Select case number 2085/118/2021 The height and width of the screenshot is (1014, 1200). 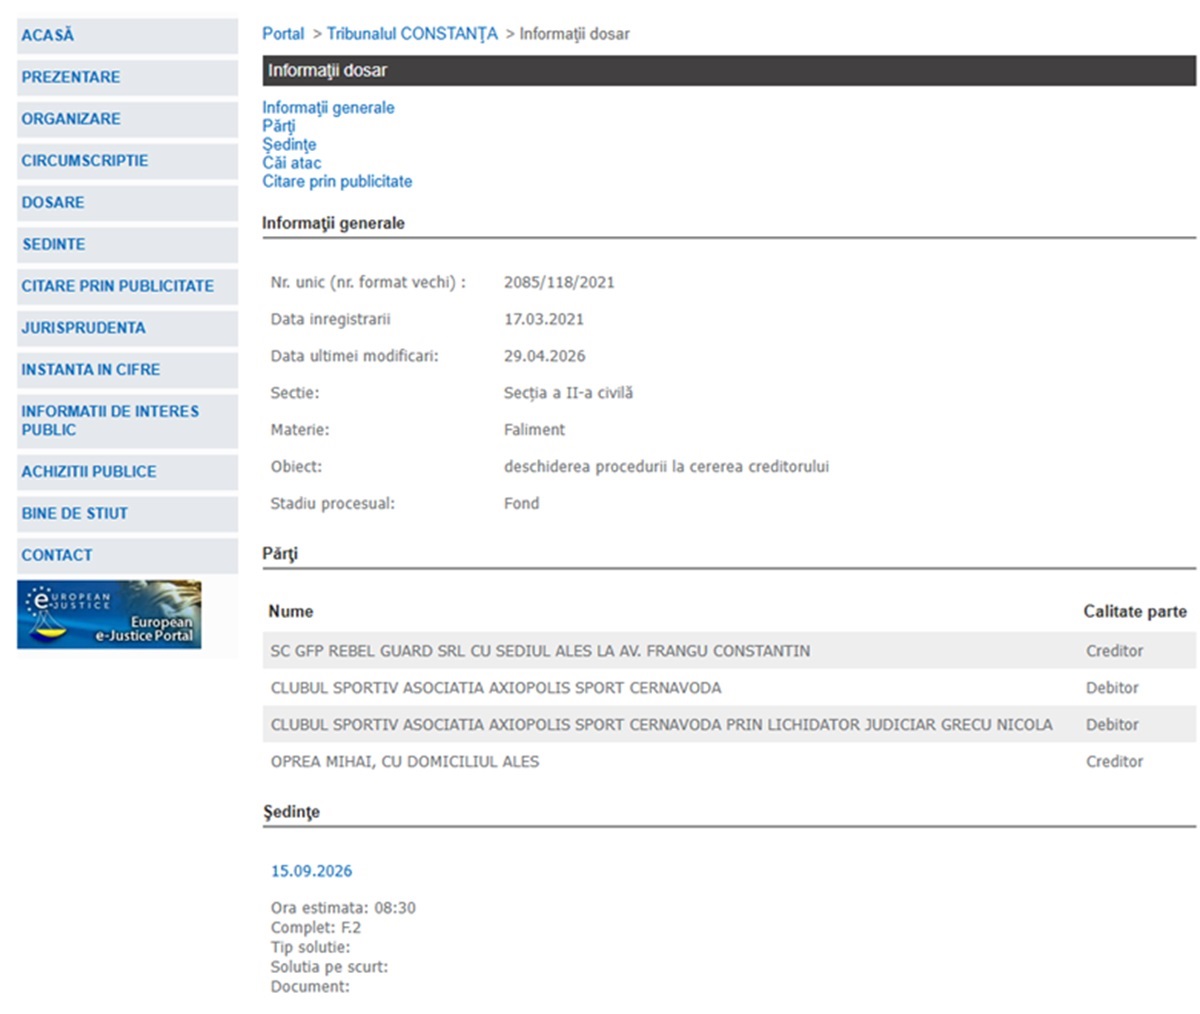click(559, 282)
